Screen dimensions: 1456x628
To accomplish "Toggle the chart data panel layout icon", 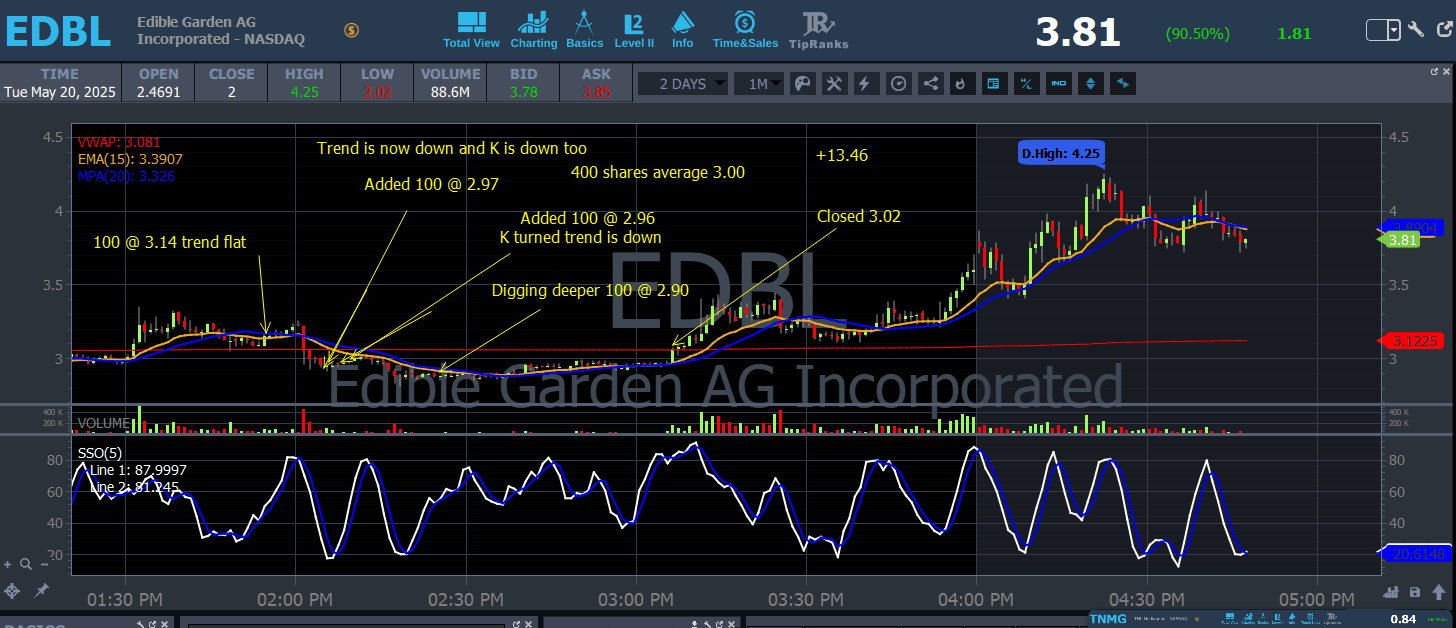I will [993, 84].
